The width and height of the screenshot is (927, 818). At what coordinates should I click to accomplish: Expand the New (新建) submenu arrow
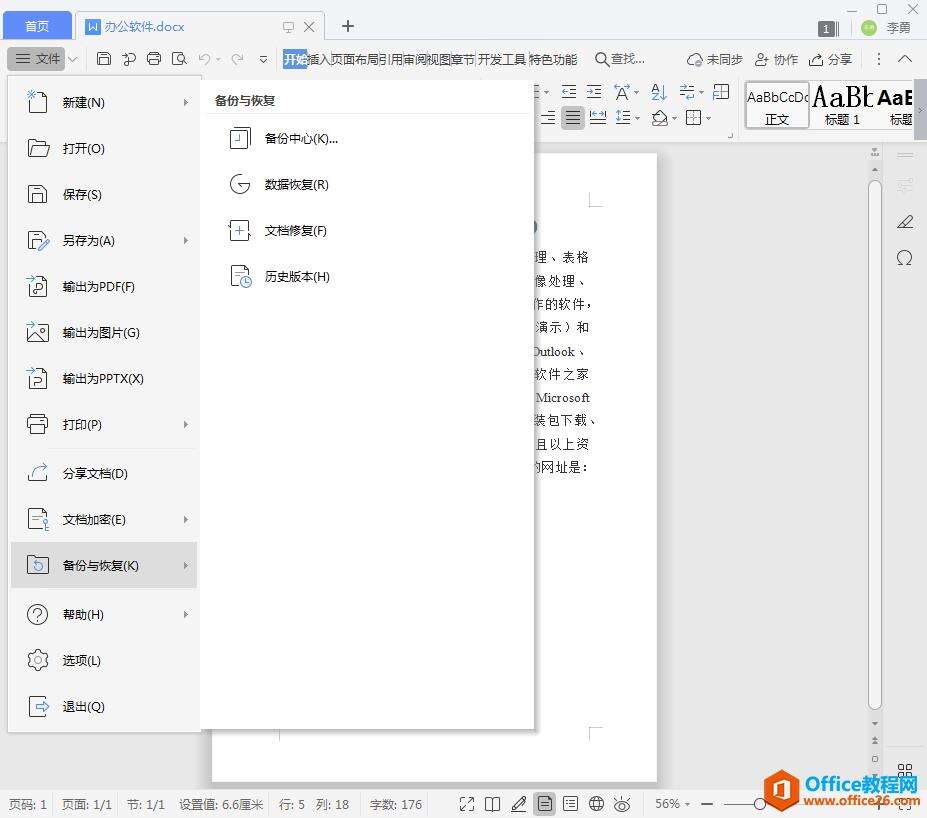(186, 103)
